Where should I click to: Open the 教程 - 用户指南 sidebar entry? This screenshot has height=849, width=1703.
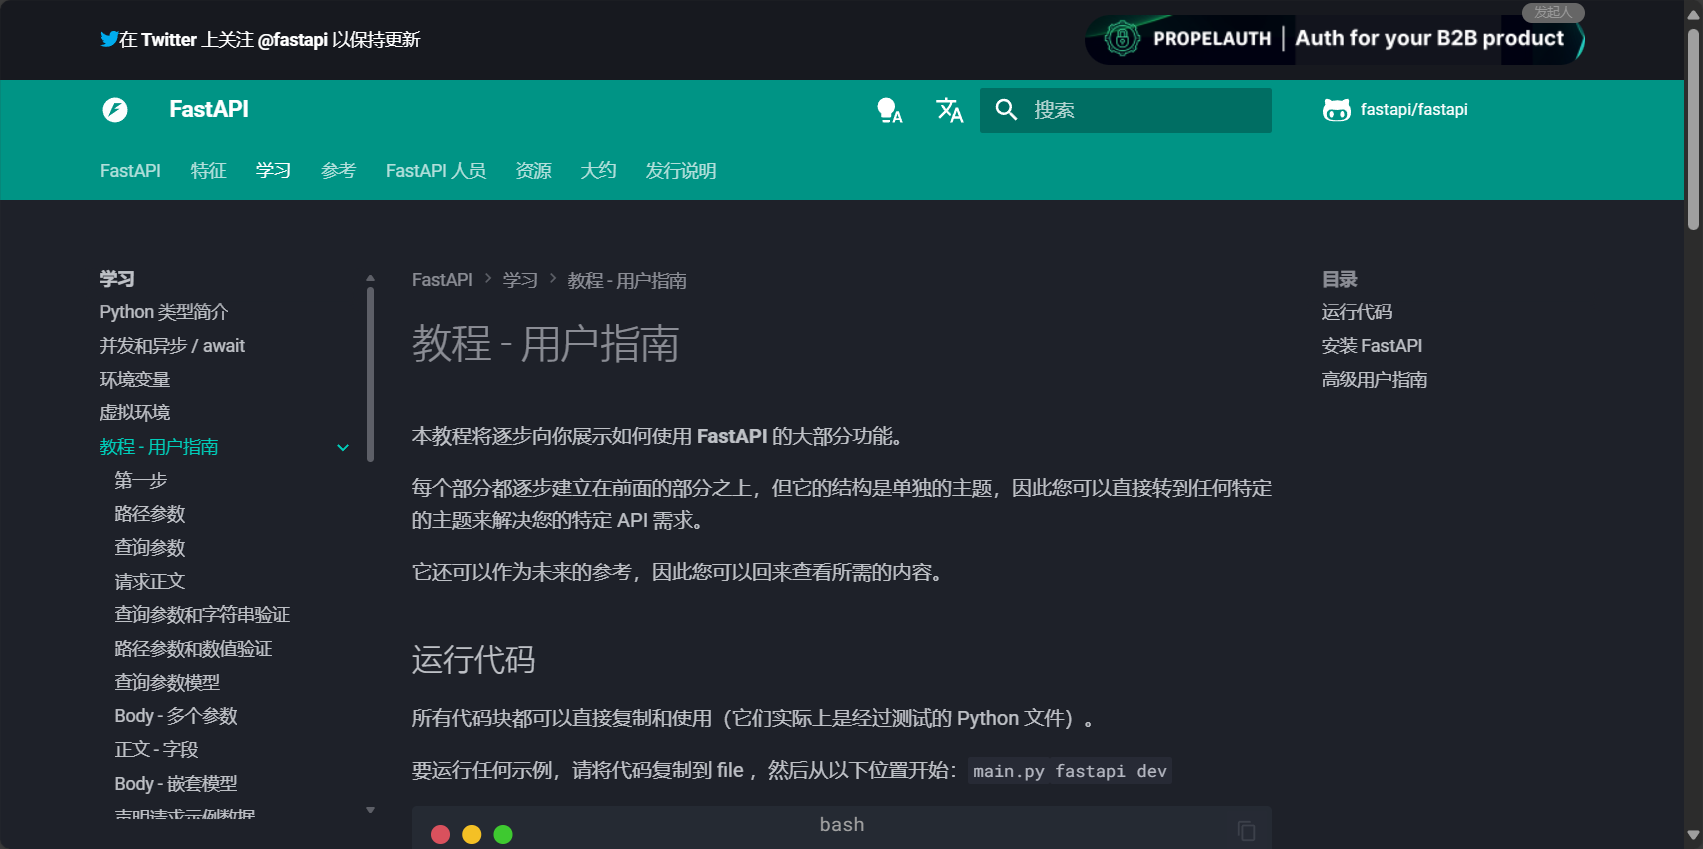pos(159,447)
